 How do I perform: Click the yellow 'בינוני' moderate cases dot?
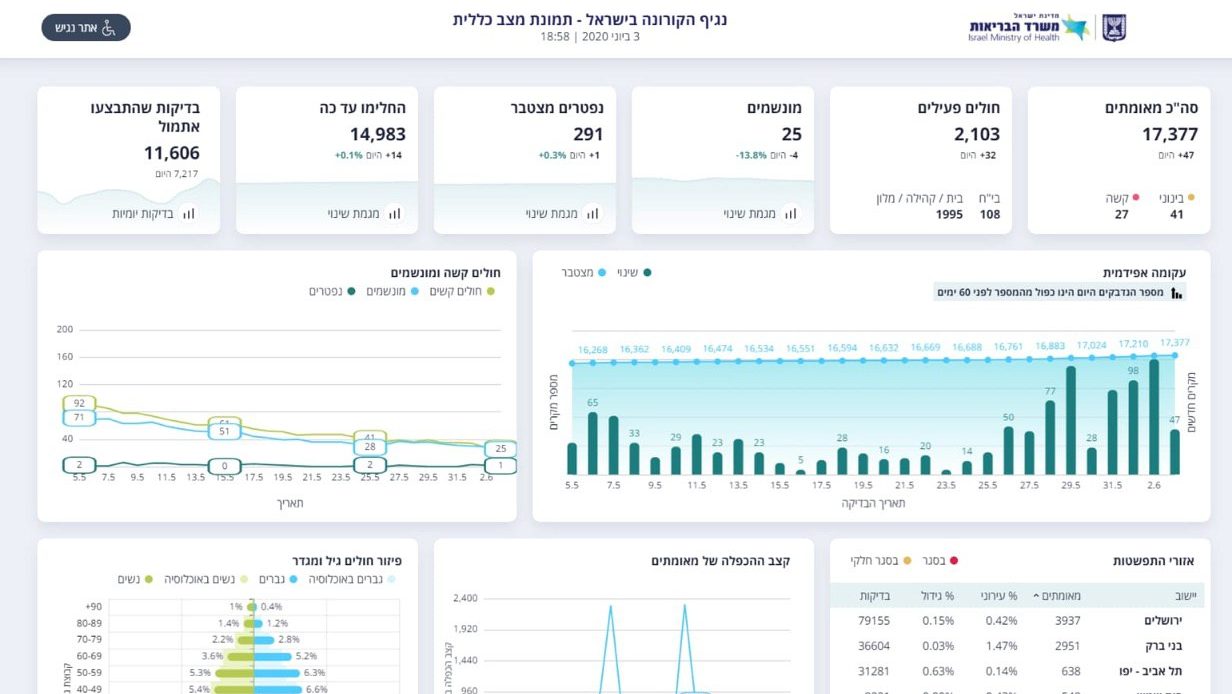1190,198
